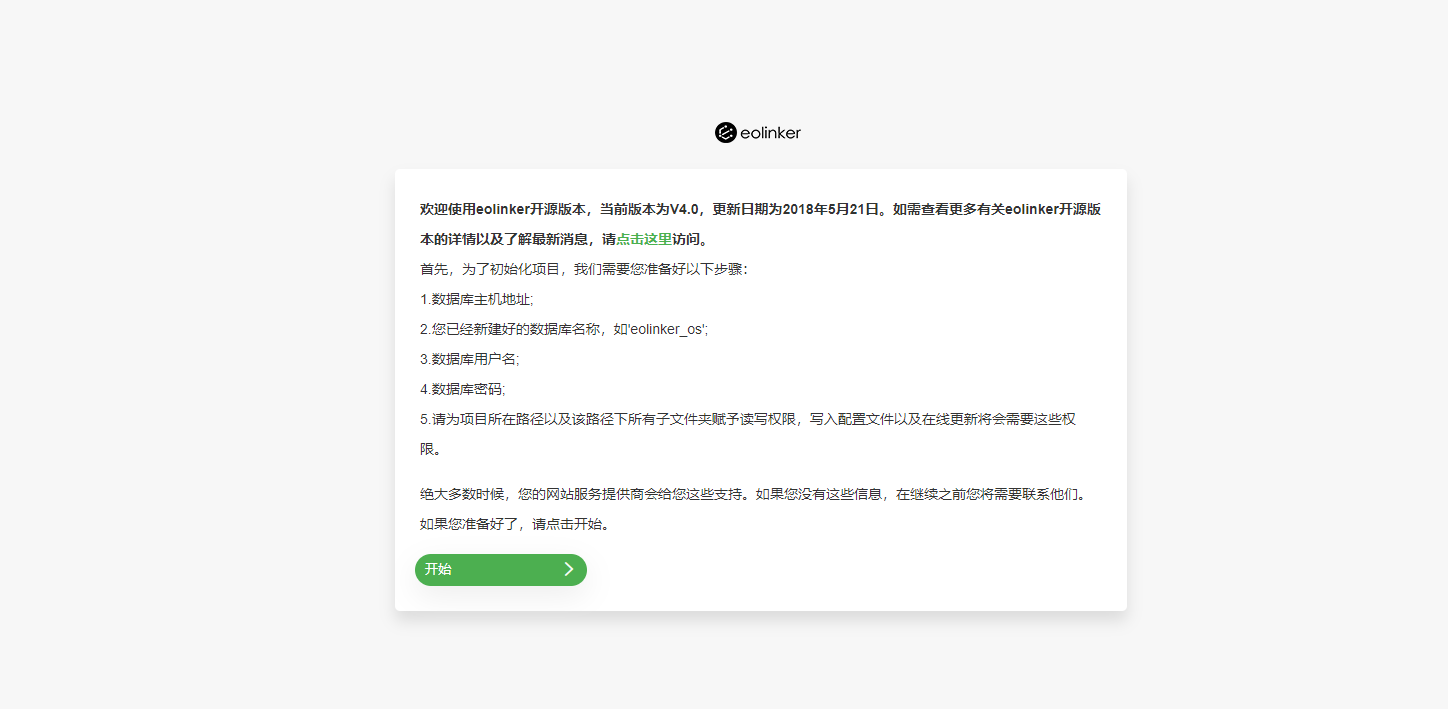Click the bold welcome heading text
Image resolution: width=1448 pixels, height=709 pixels.
point(760,208)
